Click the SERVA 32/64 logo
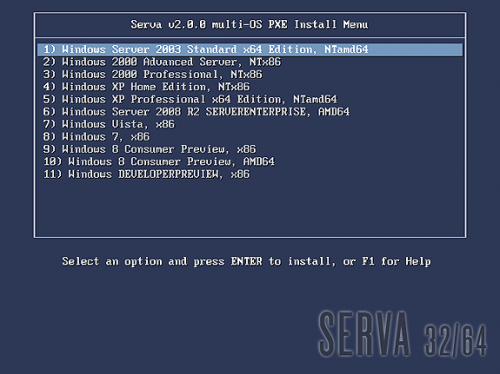 [403, 334]
